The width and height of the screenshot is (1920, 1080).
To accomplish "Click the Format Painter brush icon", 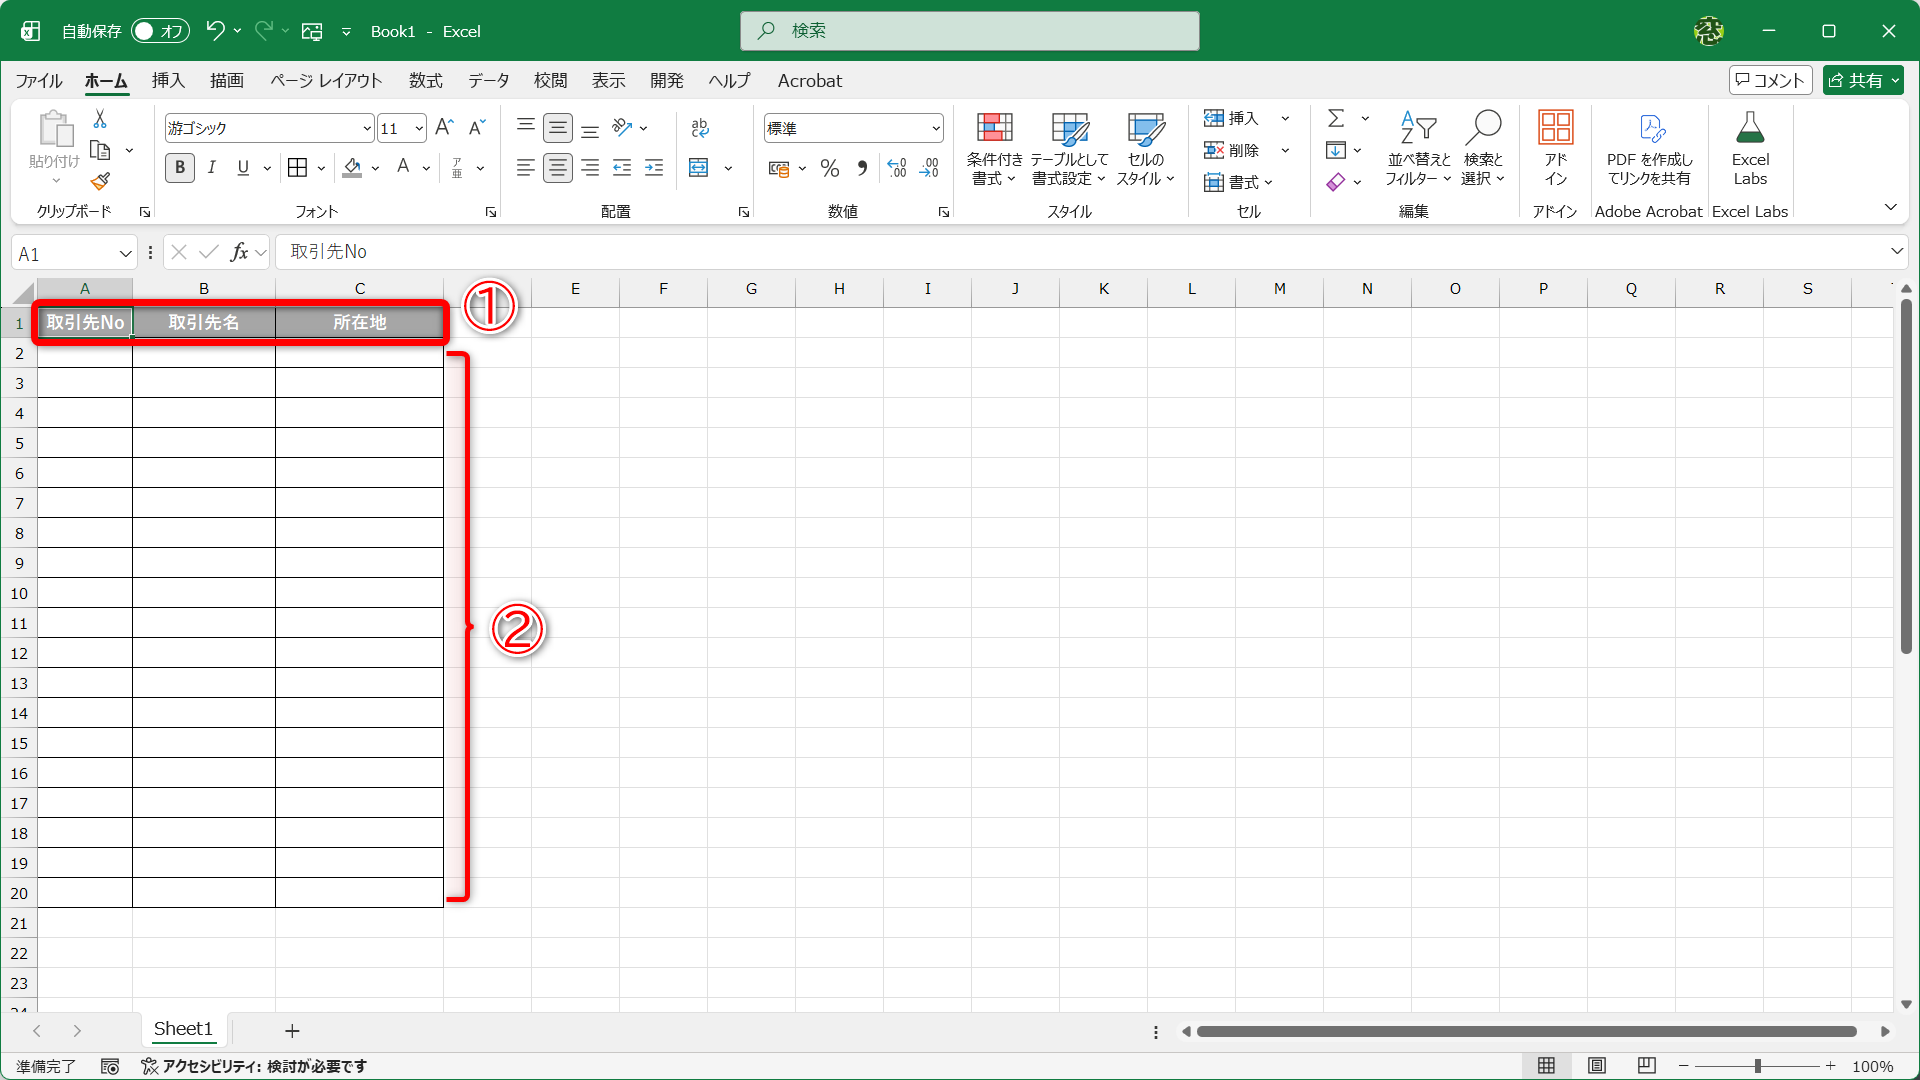I will click(100, 182).
